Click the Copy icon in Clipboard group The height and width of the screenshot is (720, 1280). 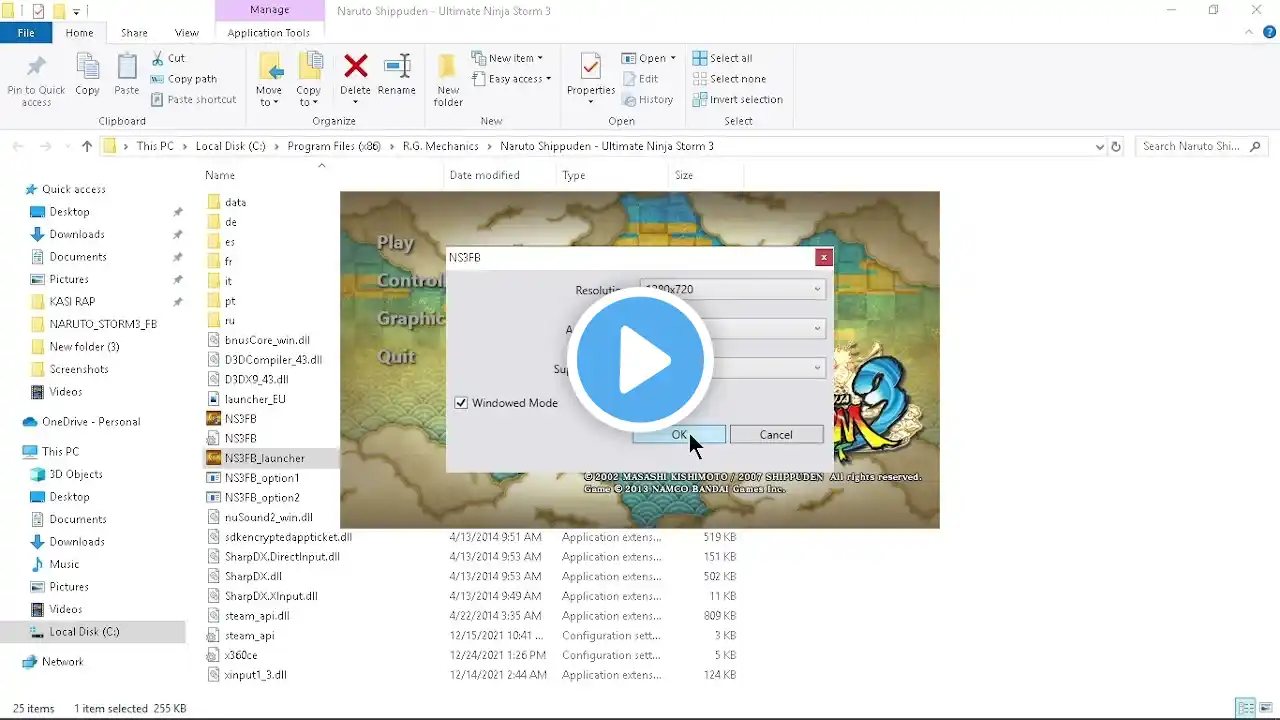pos(88,75)
